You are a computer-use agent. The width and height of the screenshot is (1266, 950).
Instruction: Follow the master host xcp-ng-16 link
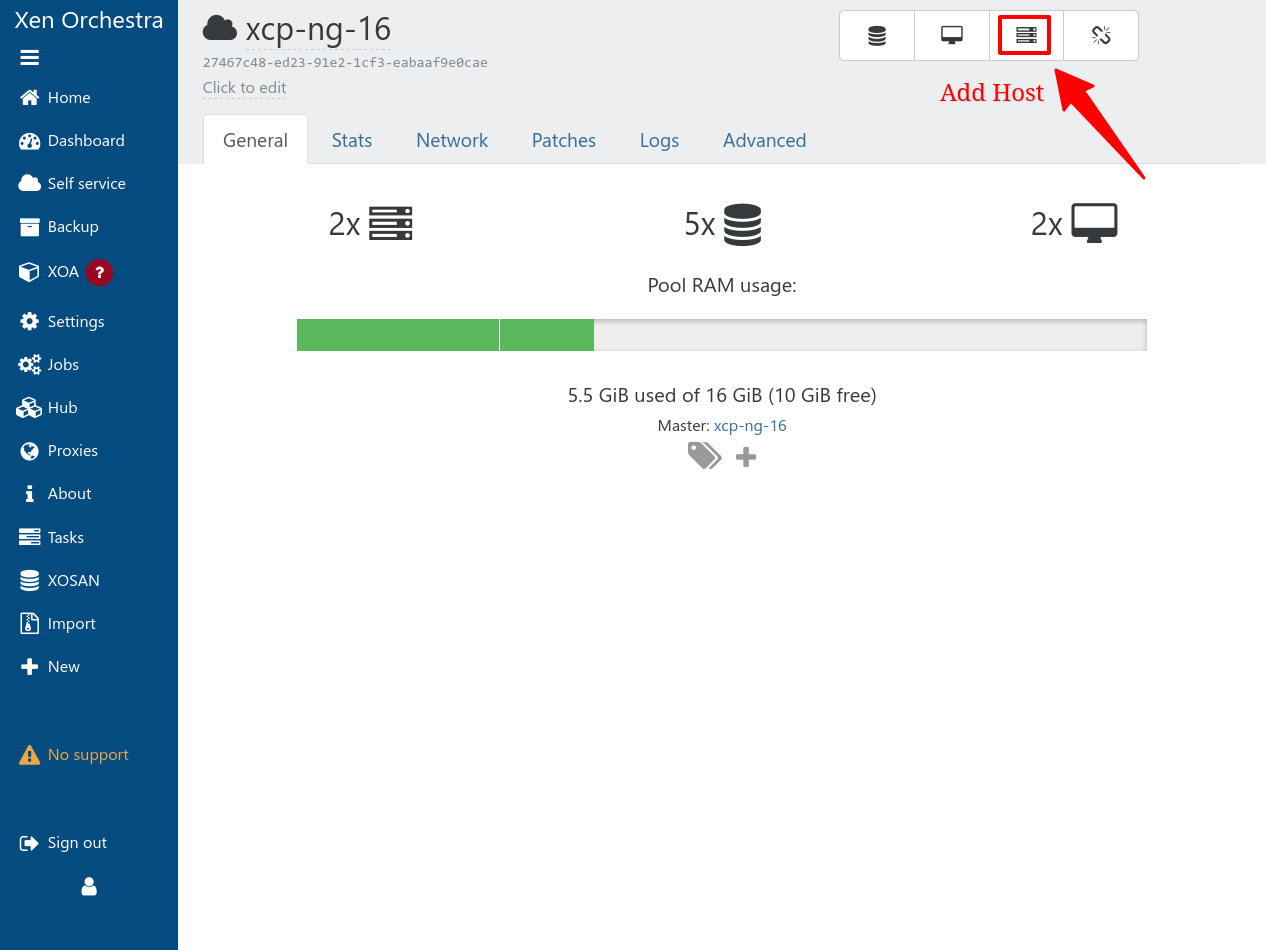click(750, 426)
